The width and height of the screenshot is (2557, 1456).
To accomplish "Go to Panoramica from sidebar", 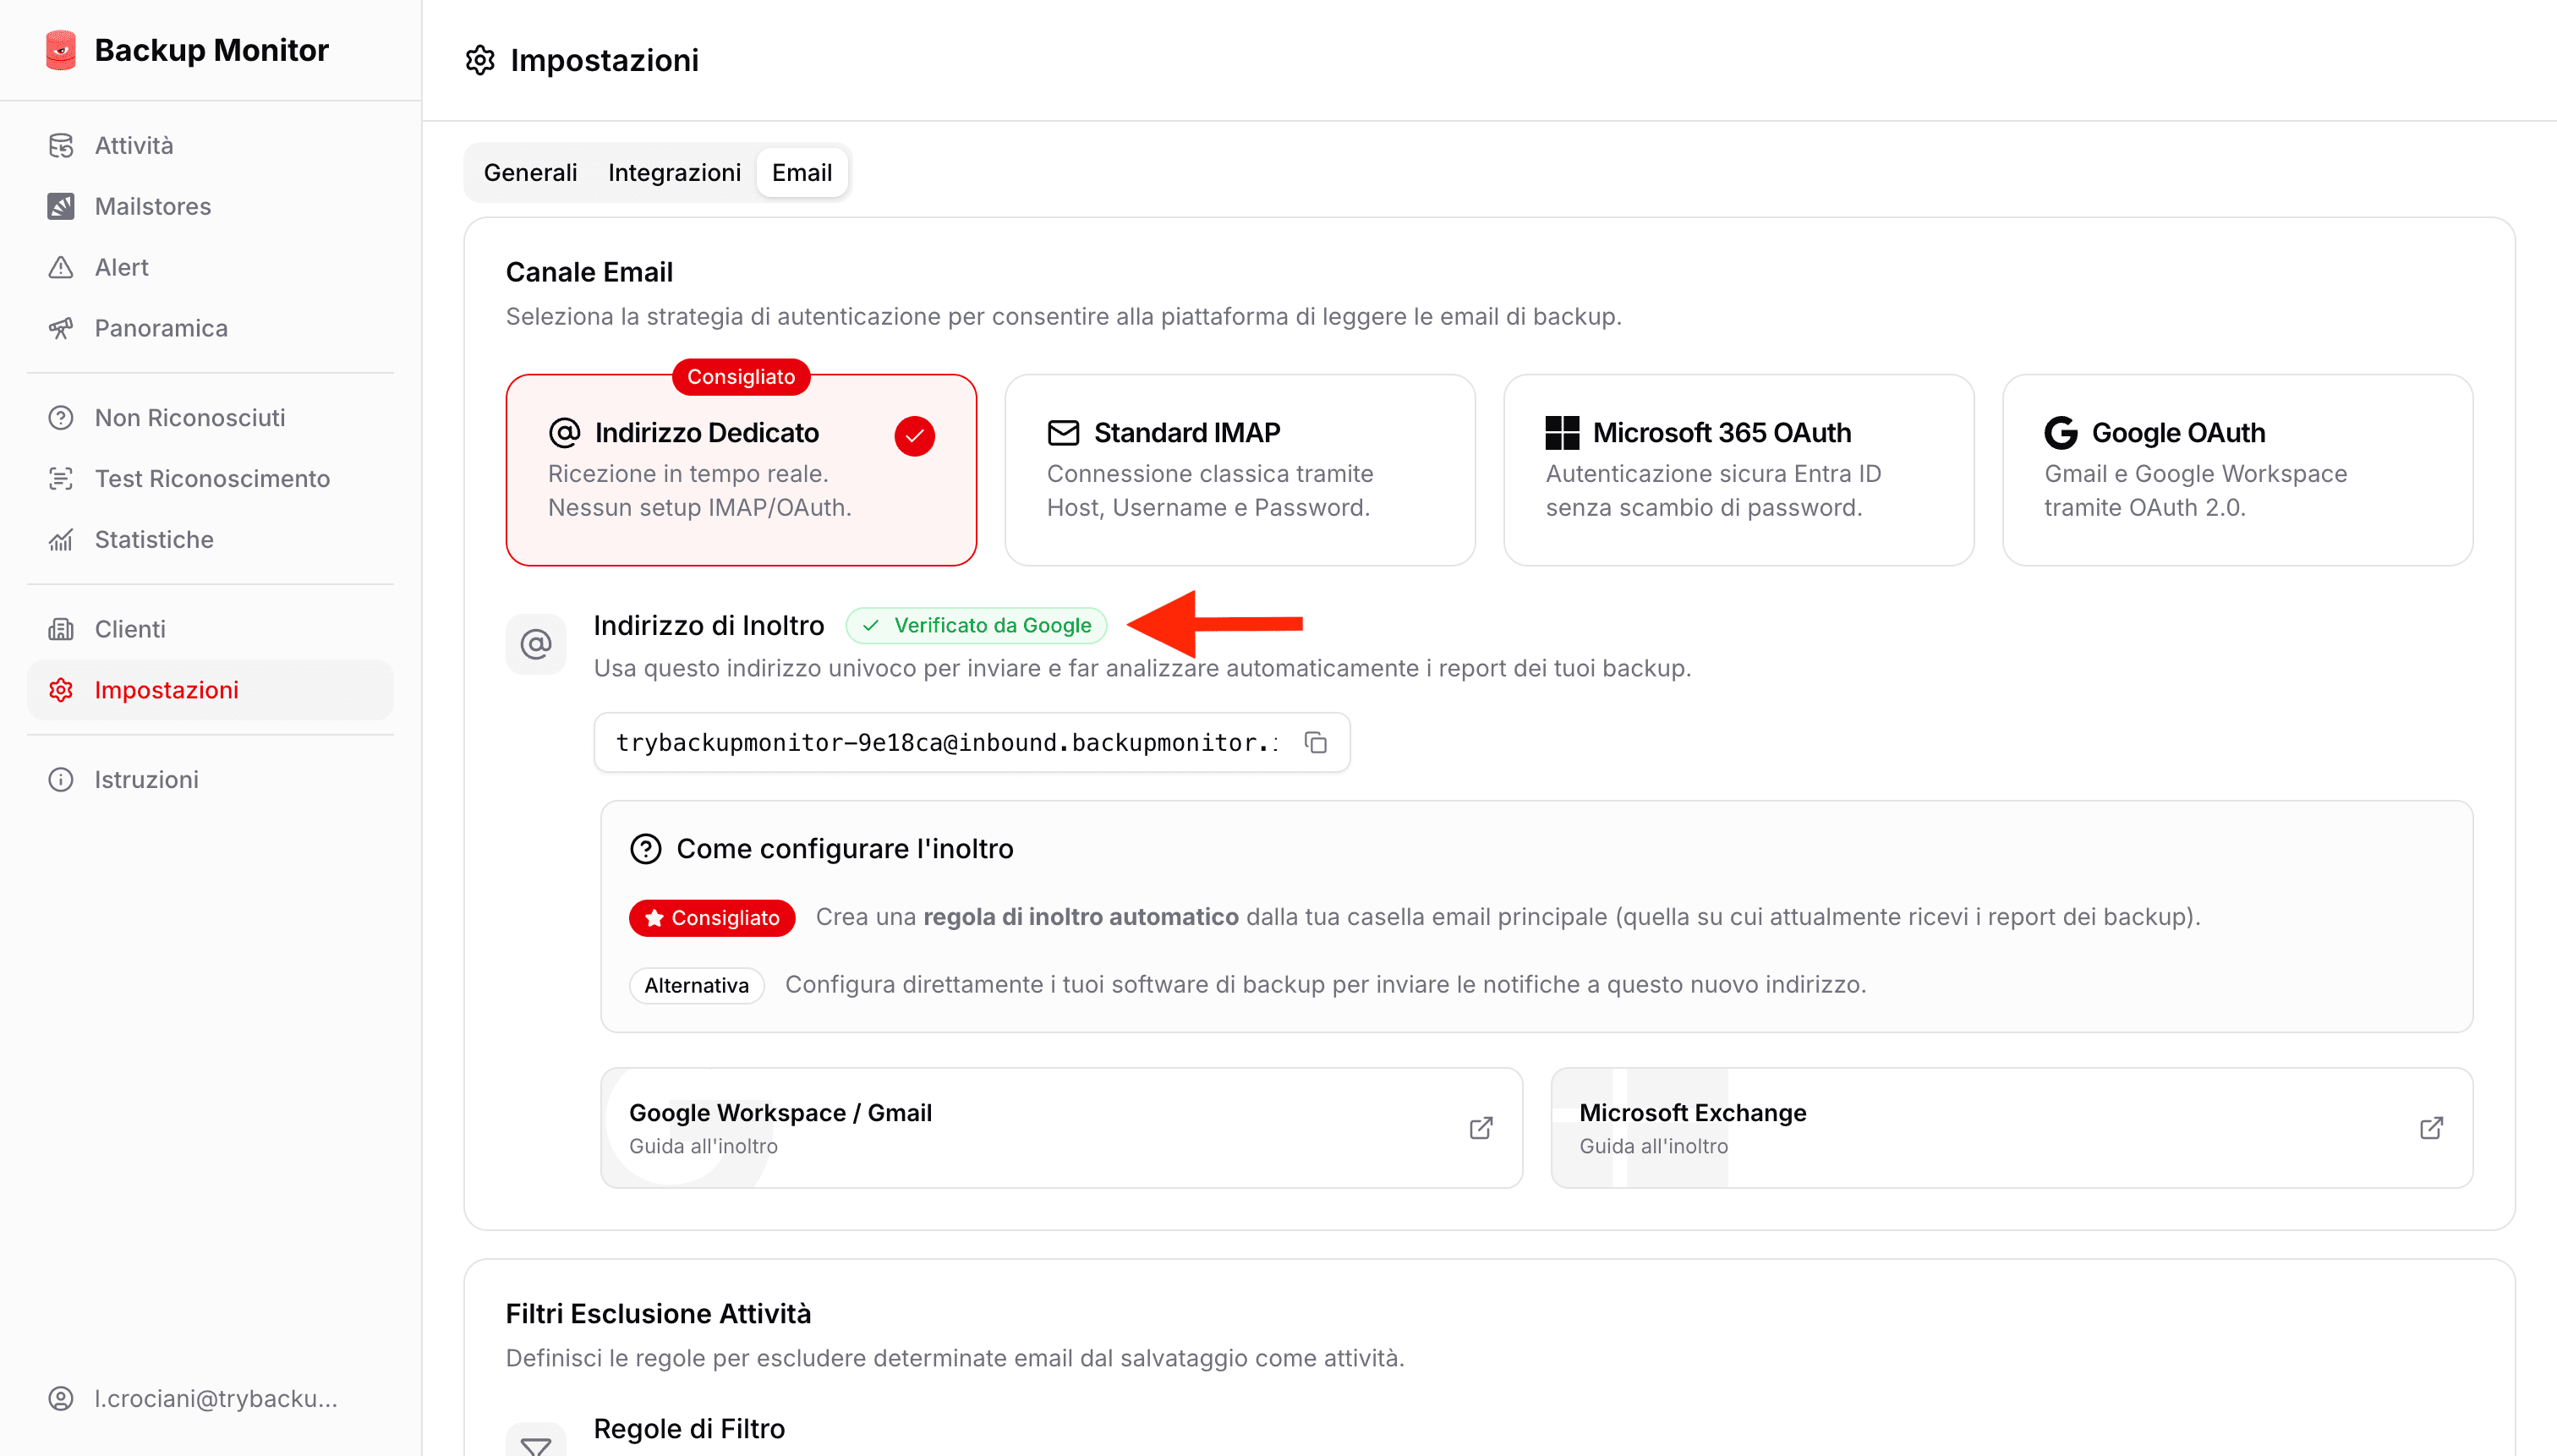I will [160, 327].
